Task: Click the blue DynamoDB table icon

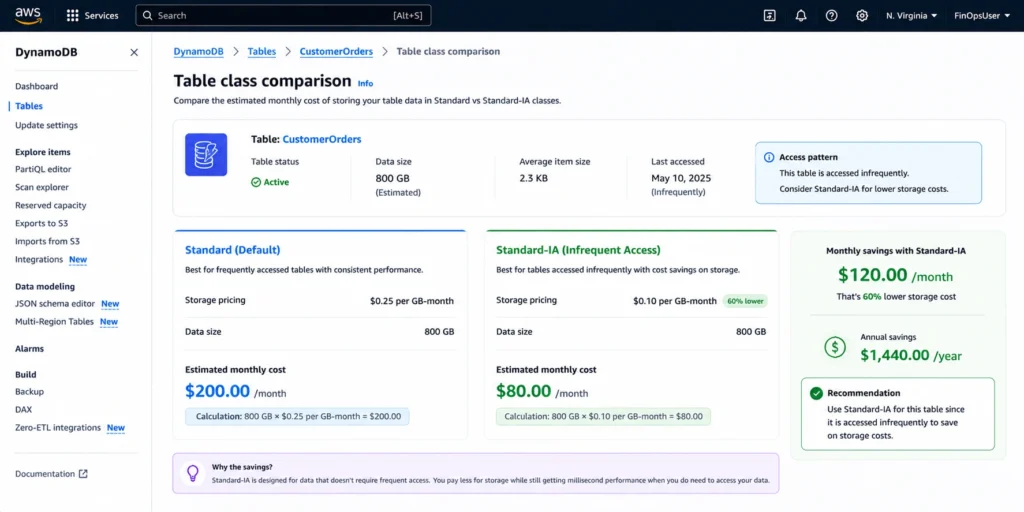Action: [x=206, y=155]
